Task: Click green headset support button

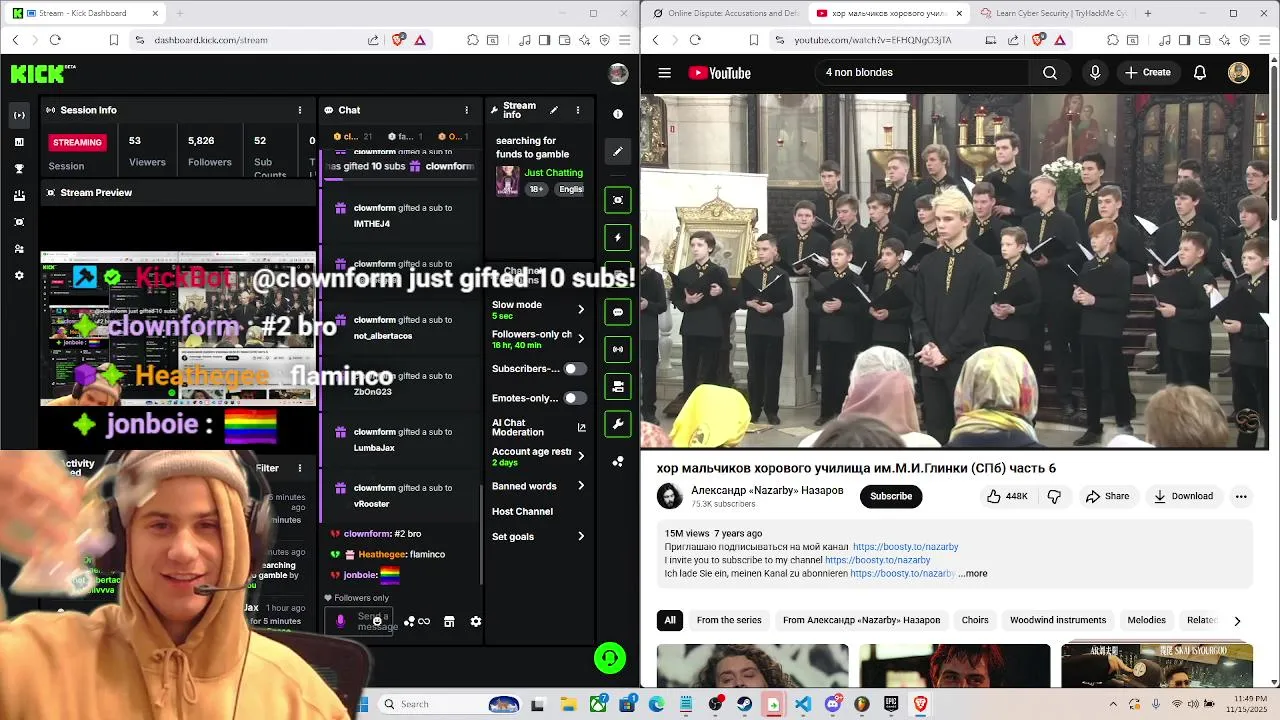Action: (610, 657)
